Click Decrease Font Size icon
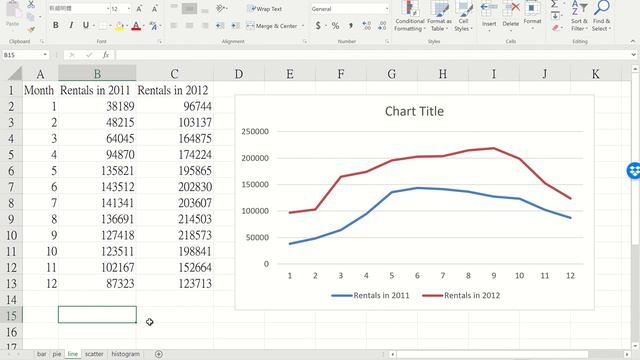 pos(155,9)
